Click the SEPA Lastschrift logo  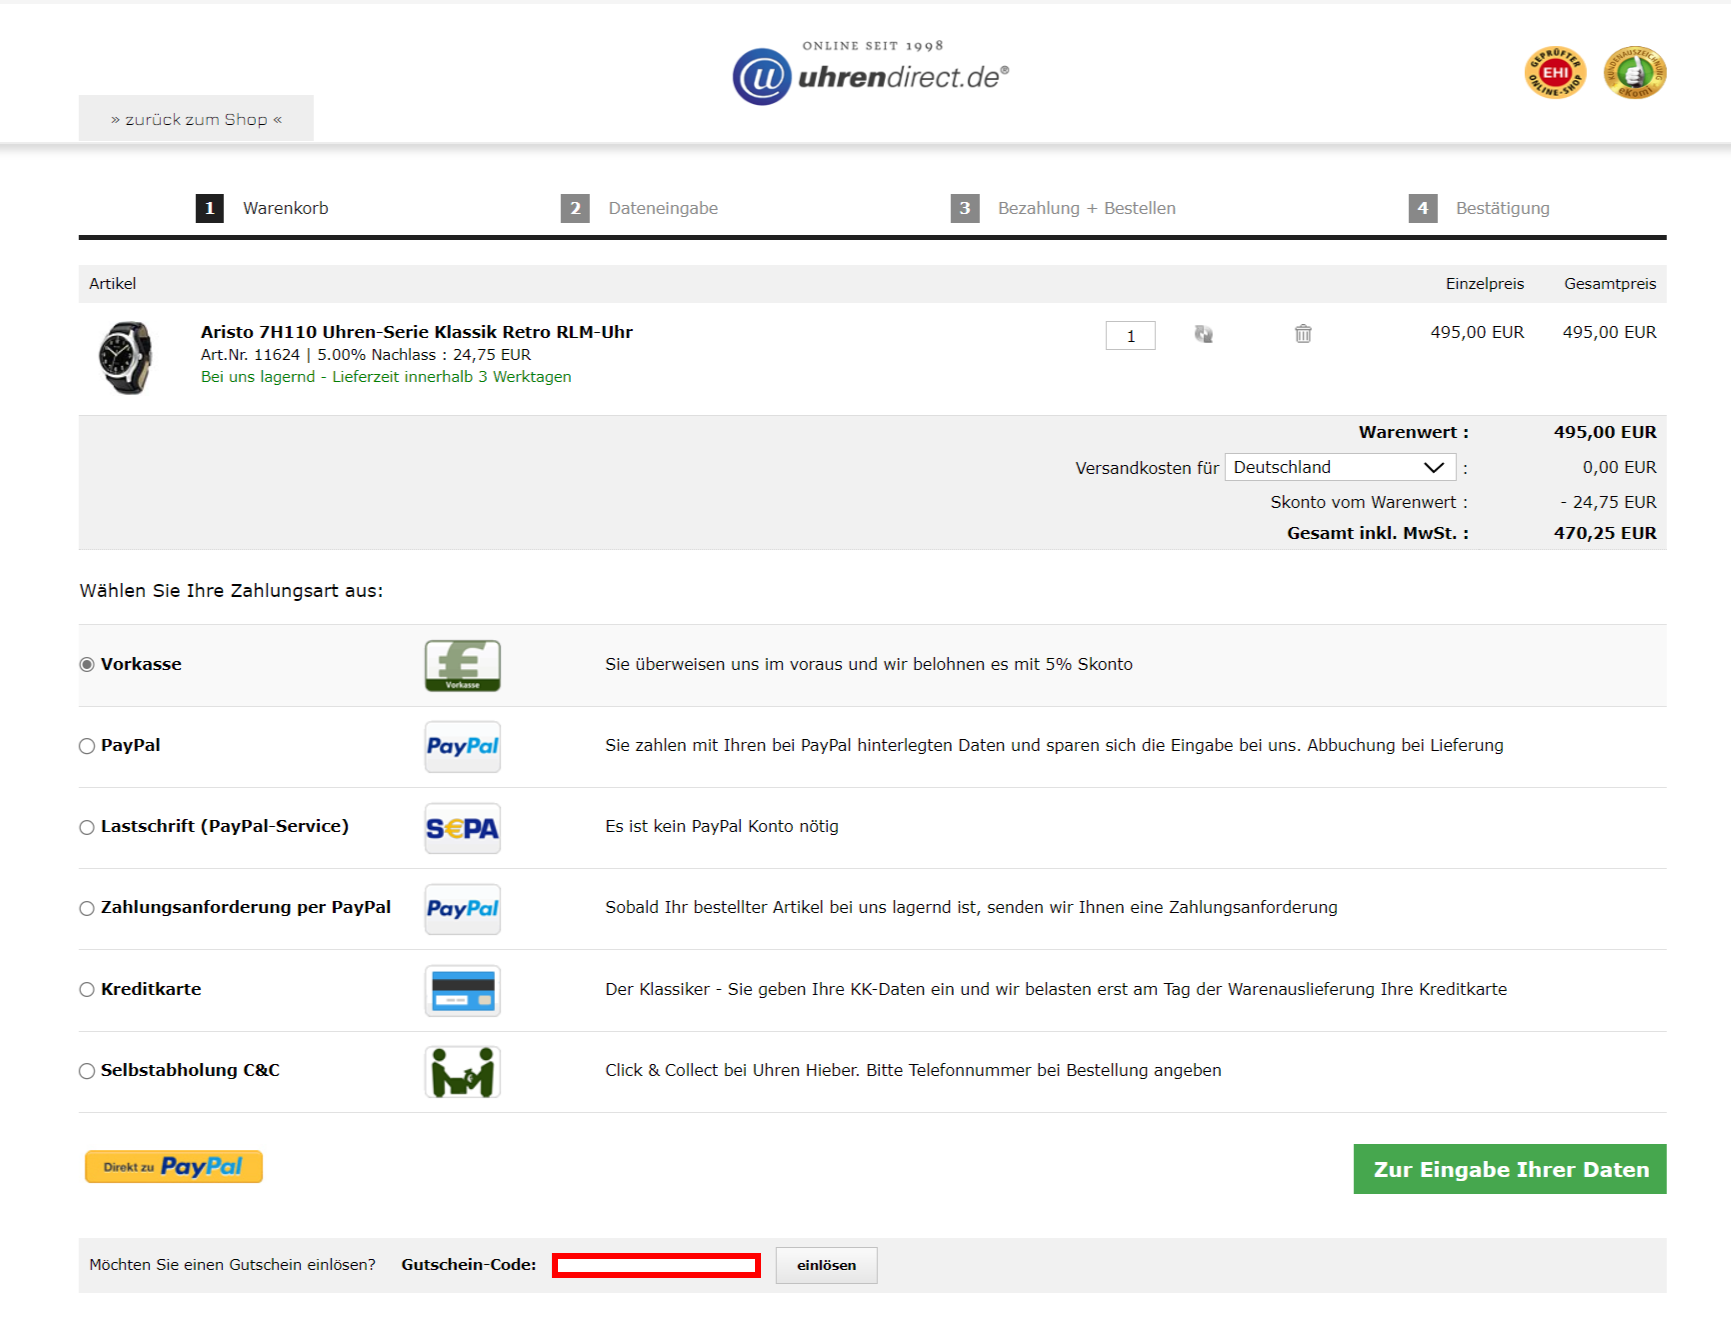(462, 827)
